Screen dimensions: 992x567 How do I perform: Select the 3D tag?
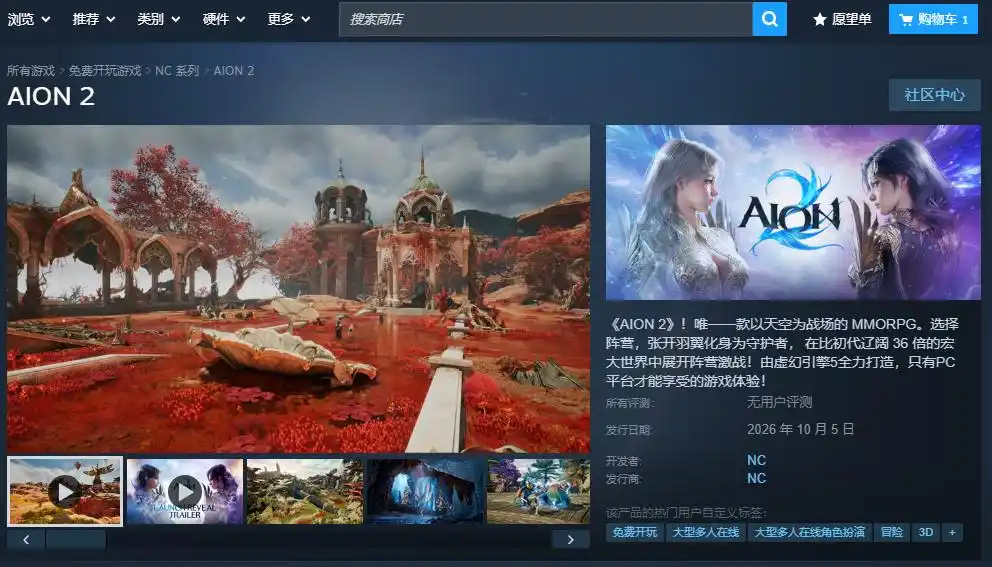pyautogui.click(x=926, y=532)
